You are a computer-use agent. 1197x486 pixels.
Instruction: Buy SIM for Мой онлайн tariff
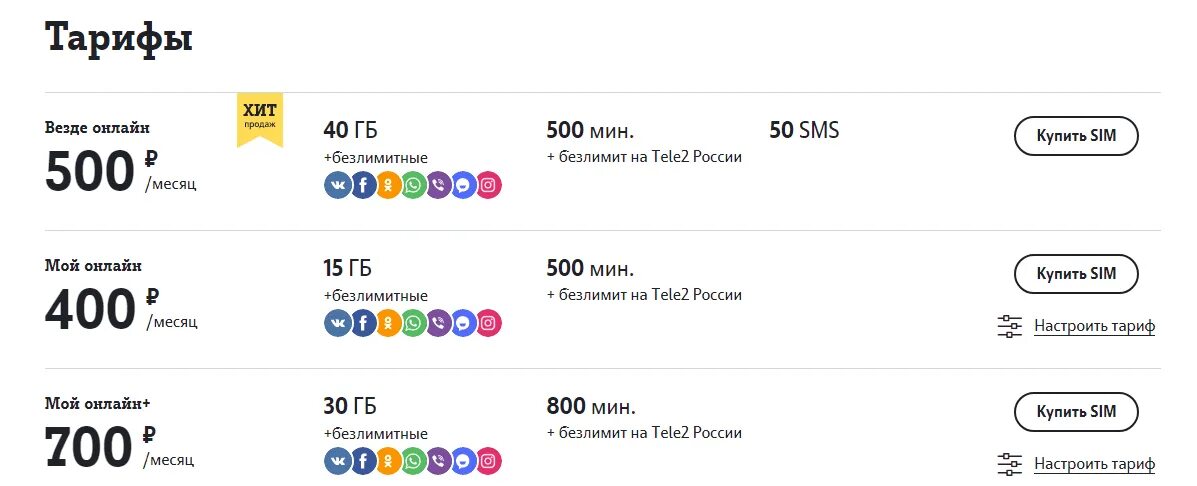point(1076,274)
